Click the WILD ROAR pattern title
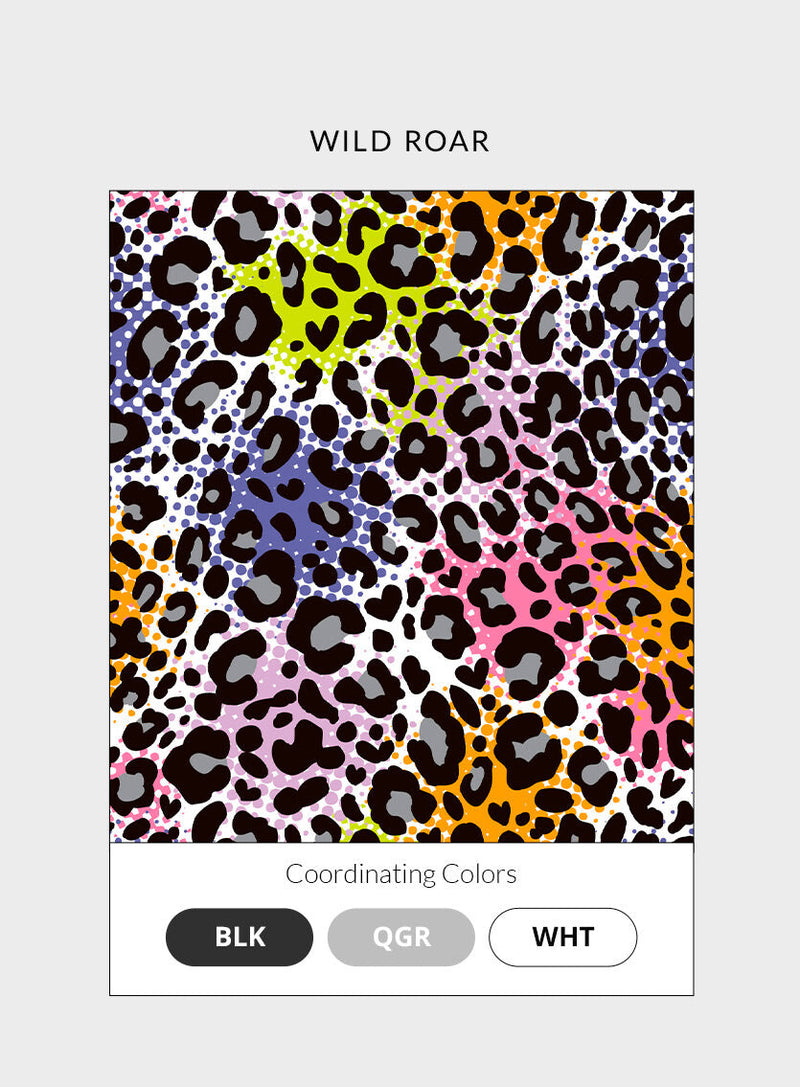 pyautogui.click(x=400, y=141)
